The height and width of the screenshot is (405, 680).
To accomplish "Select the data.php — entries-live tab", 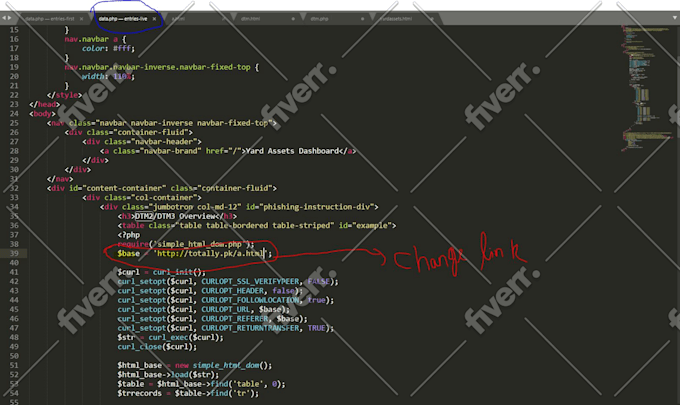I will [123, 19].
